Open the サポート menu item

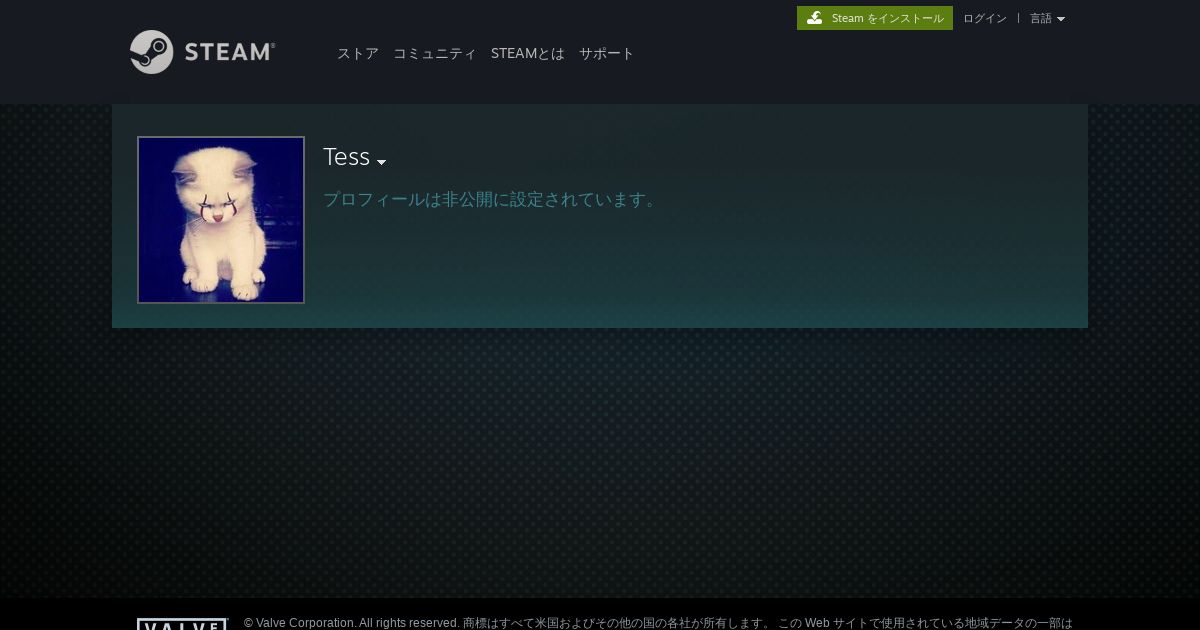point(607,53)
